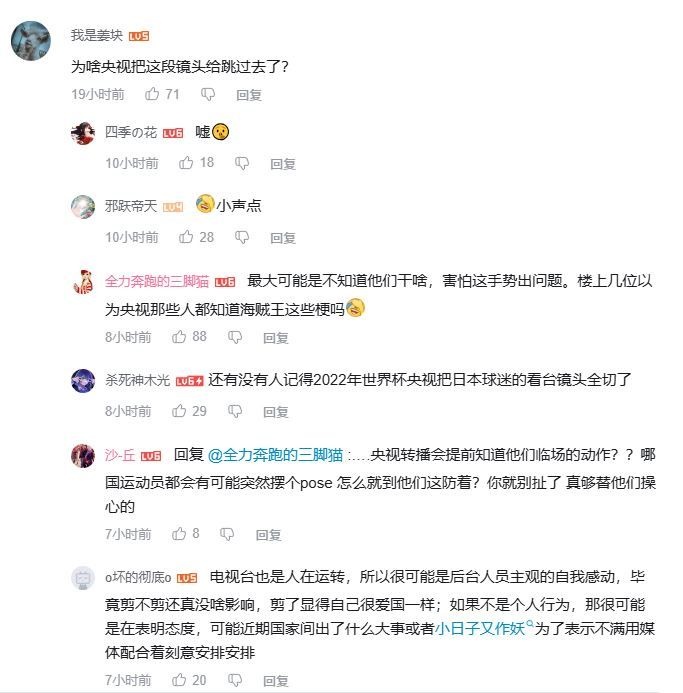View o坏的彻底o's avatar

click(83, 578)
